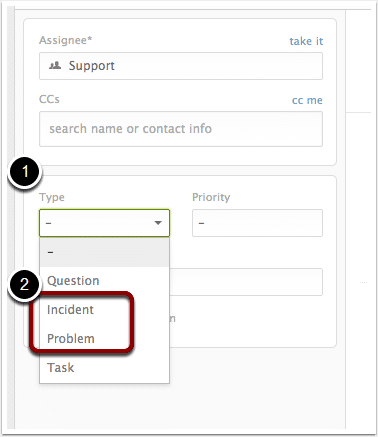Click the Type label
The image size is (378, 437).
(52, 197)
